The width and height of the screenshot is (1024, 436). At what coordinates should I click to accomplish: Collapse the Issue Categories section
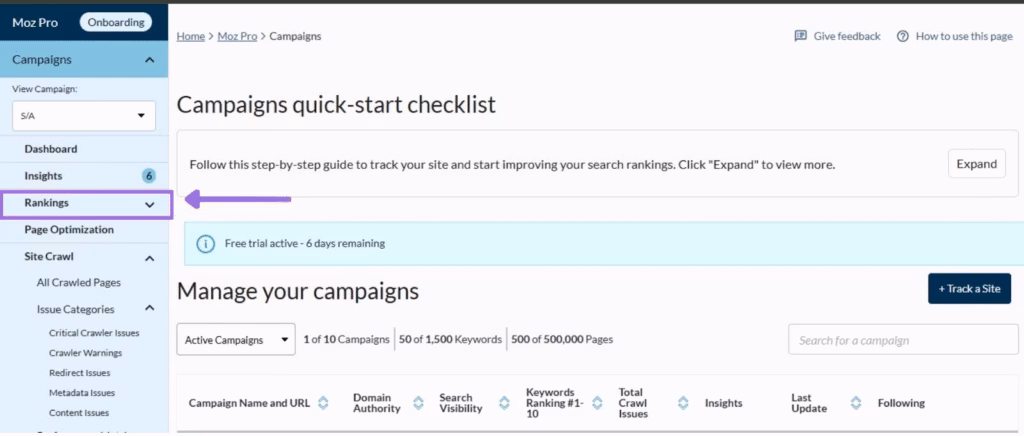click(150, 309)
